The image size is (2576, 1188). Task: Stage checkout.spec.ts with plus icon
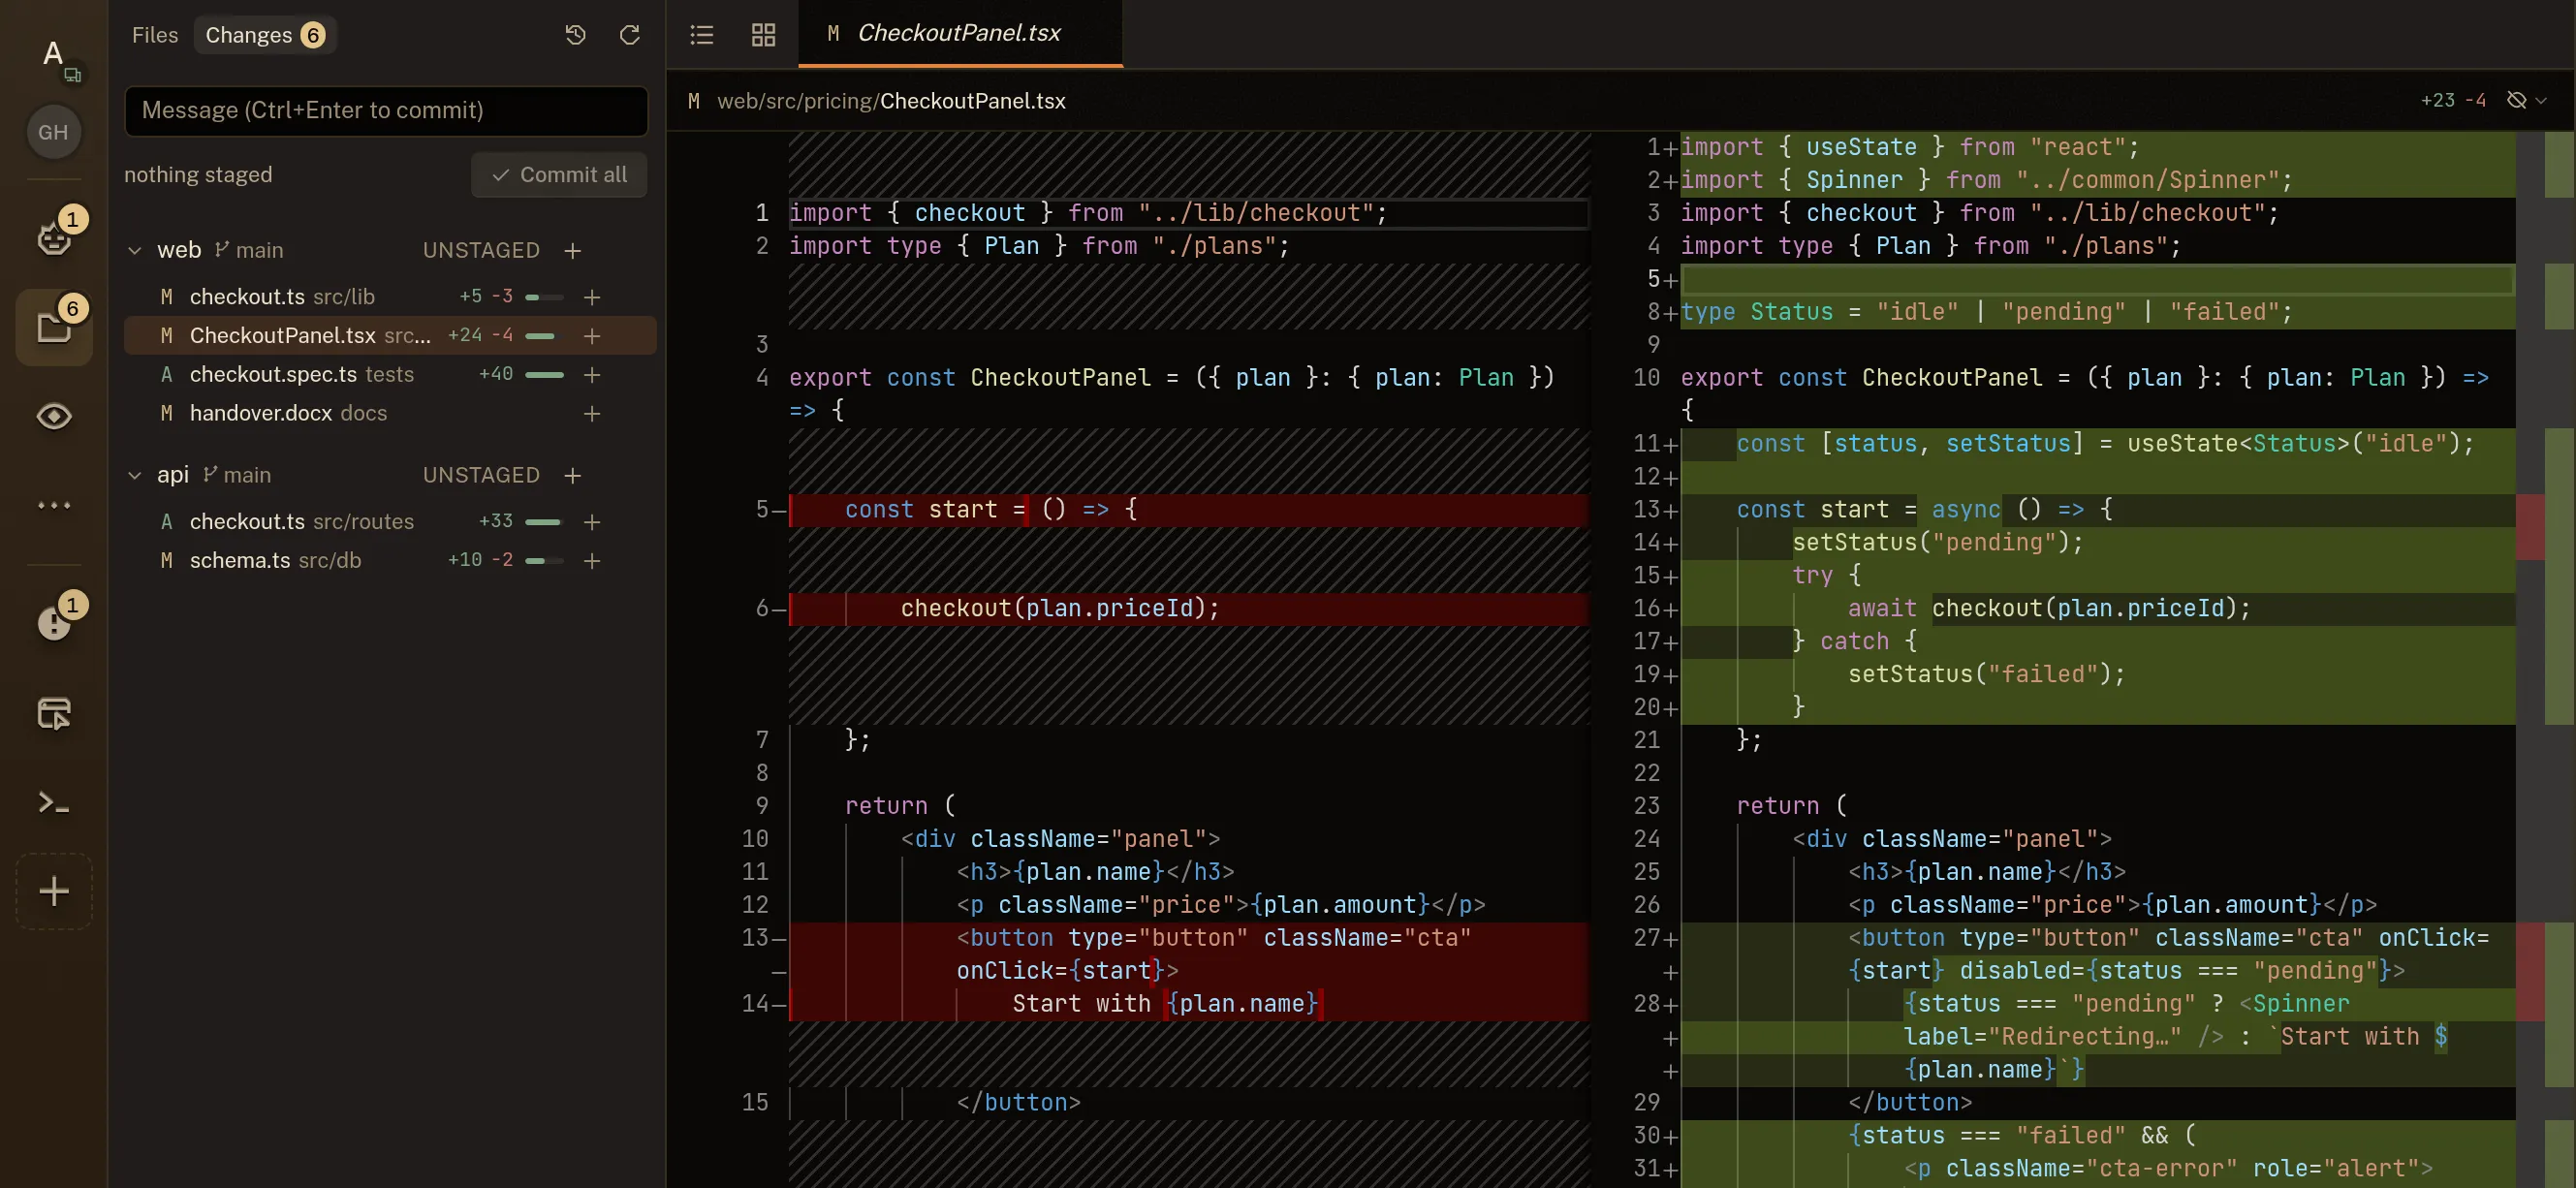pyautogui.click(x=592, y=374)
